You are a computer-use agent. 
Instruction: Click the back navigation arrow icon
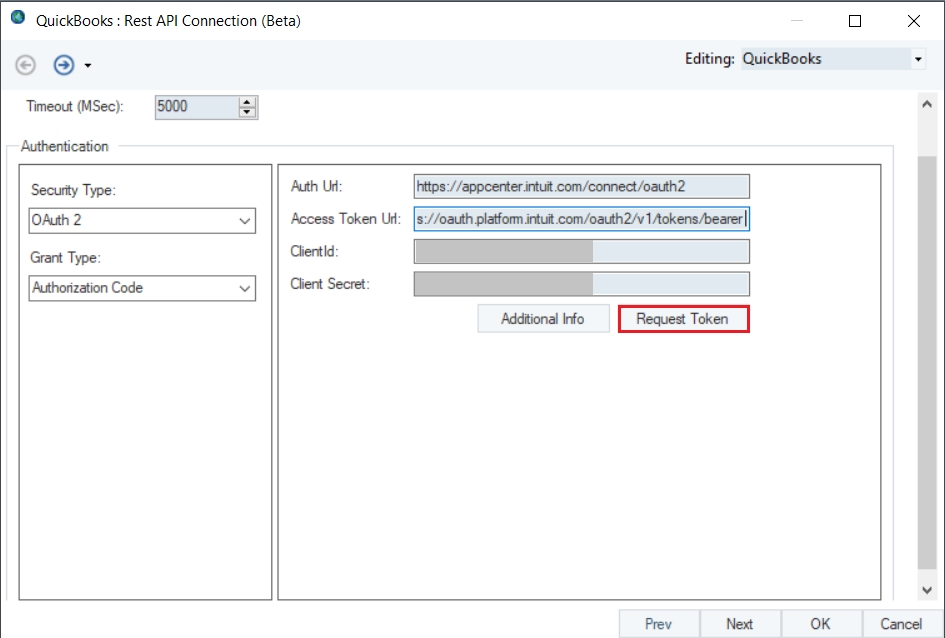click(25, 64)
